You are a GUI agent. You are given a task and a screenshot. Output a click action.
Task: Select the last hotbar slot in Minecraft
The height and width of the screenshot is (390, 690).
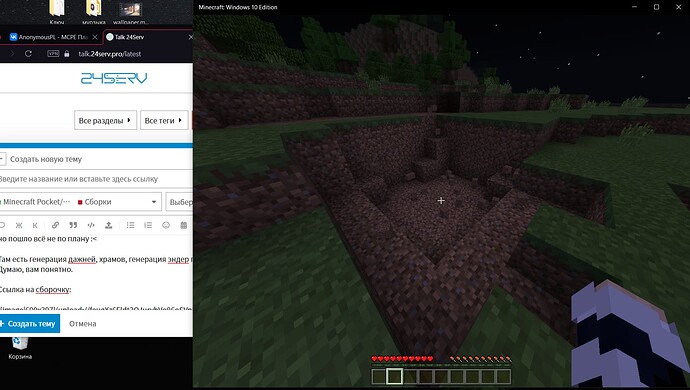coord(503,376)
